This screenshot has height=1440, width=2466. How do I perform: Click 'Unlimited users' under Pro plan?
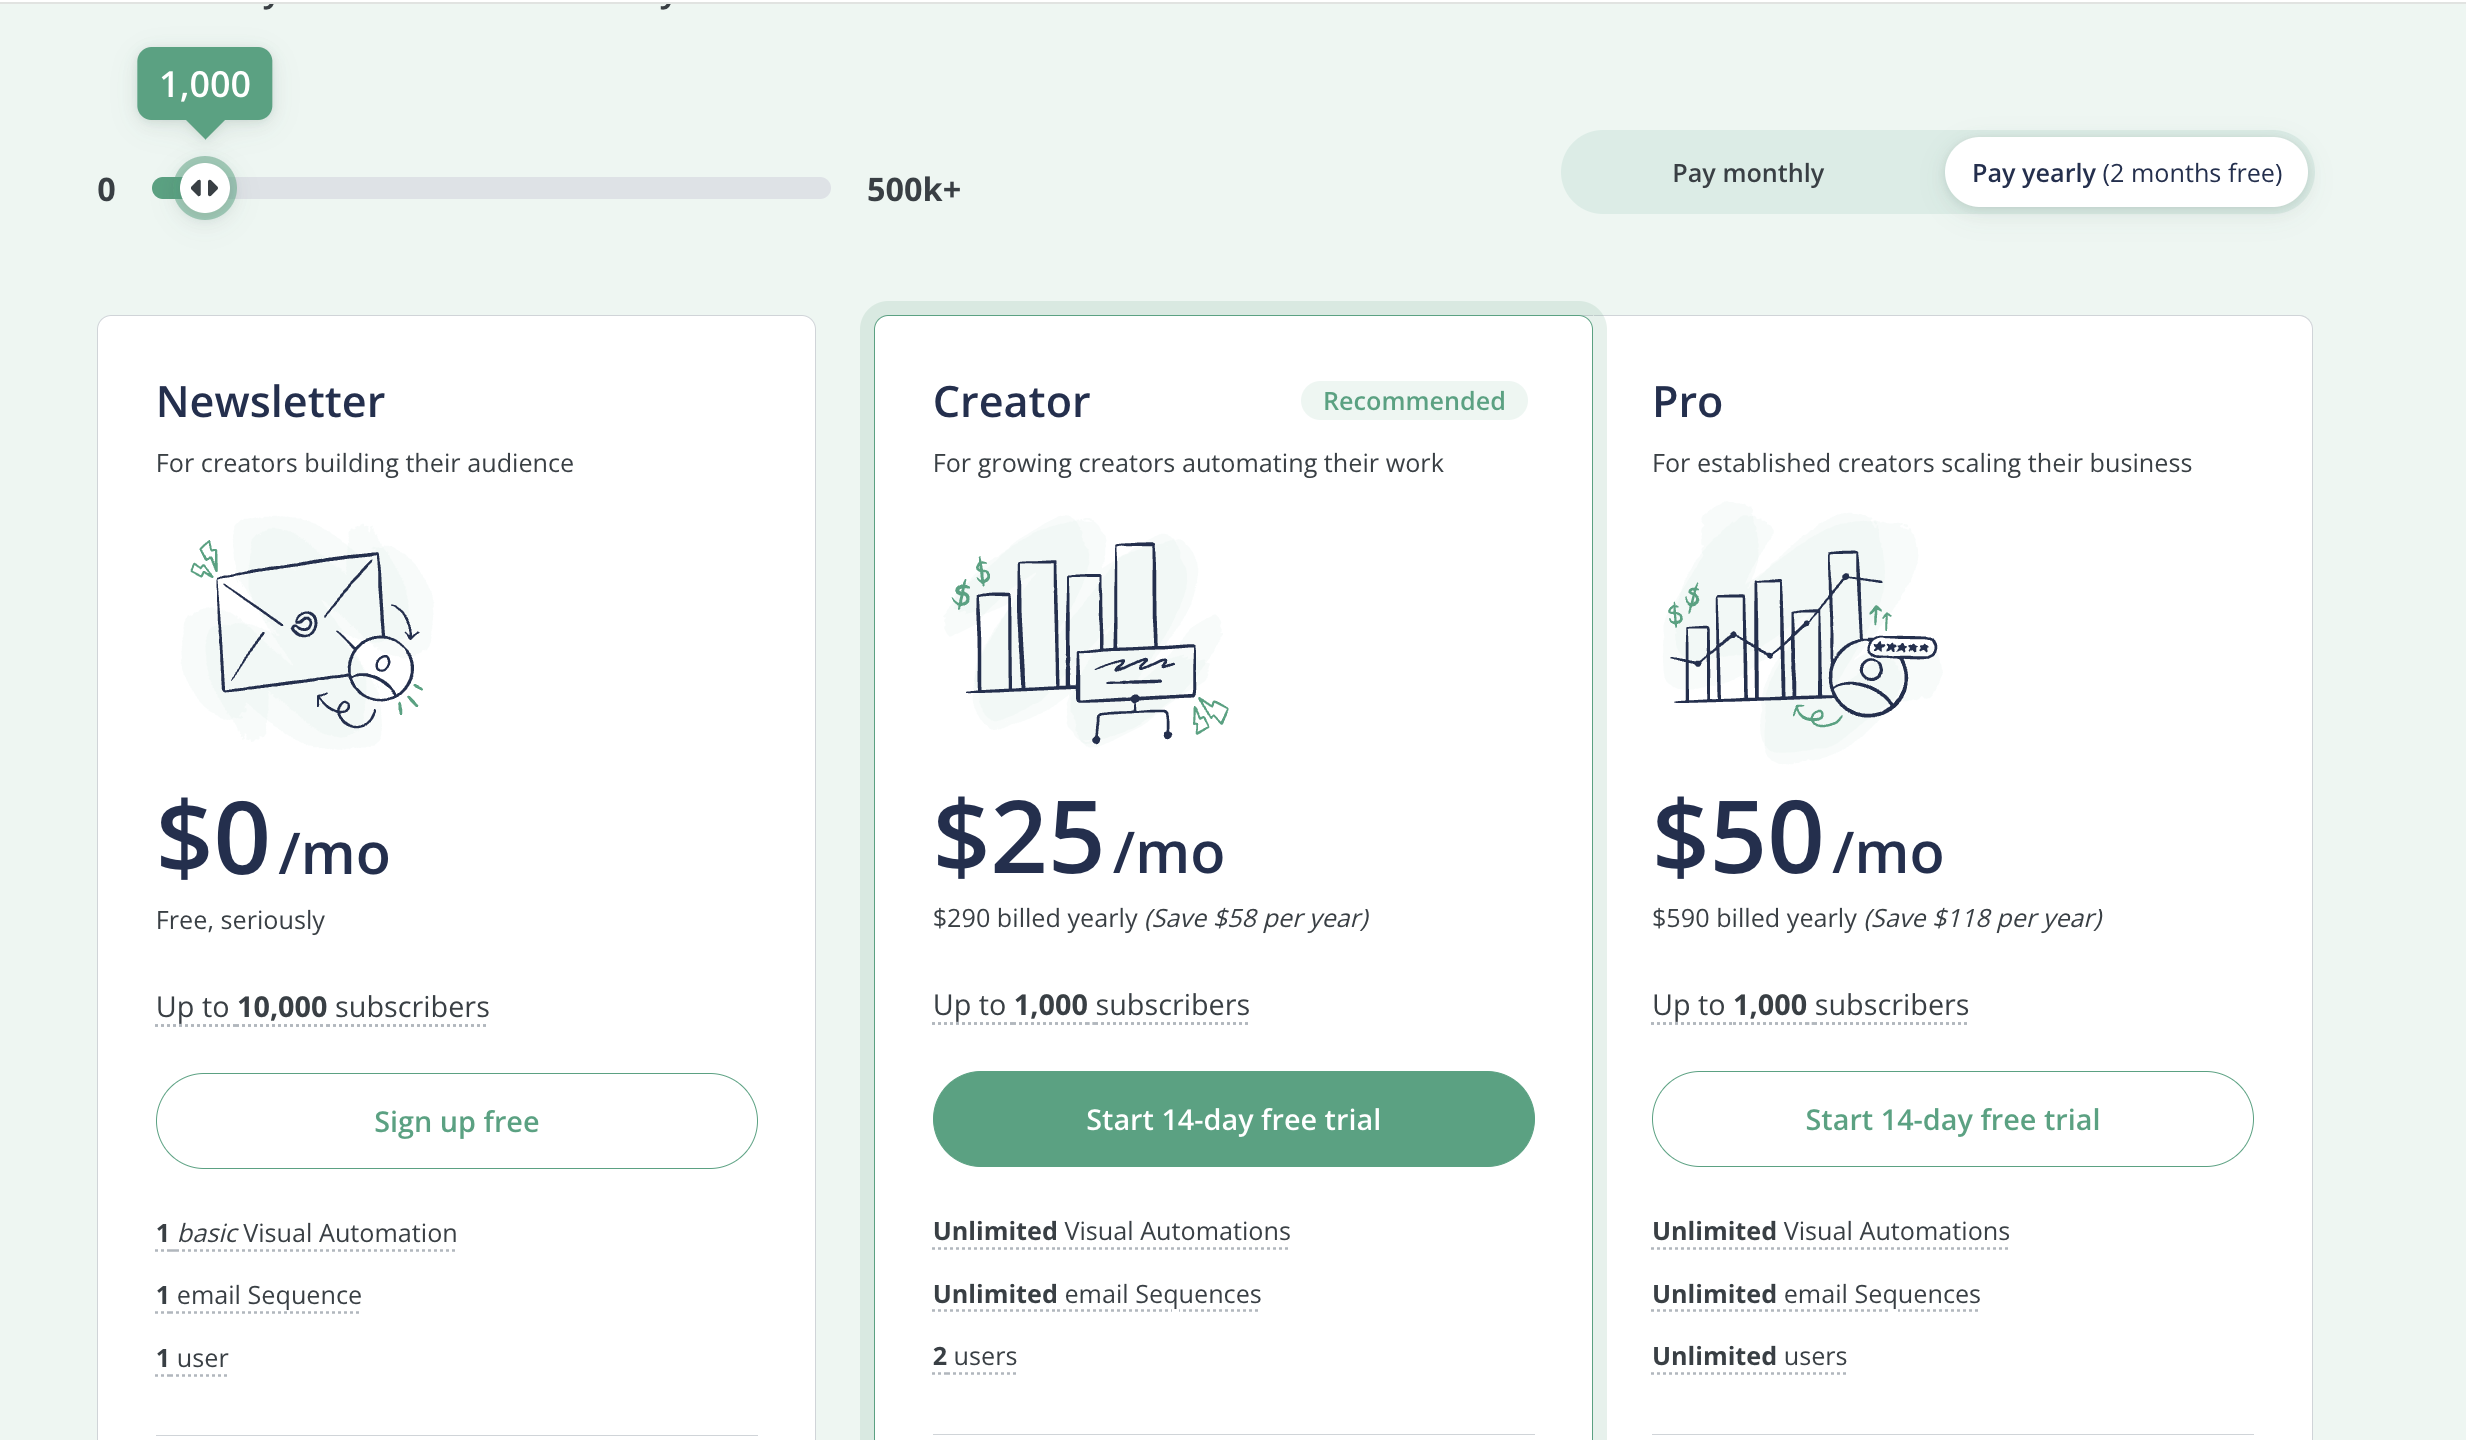[1748, 1355]
